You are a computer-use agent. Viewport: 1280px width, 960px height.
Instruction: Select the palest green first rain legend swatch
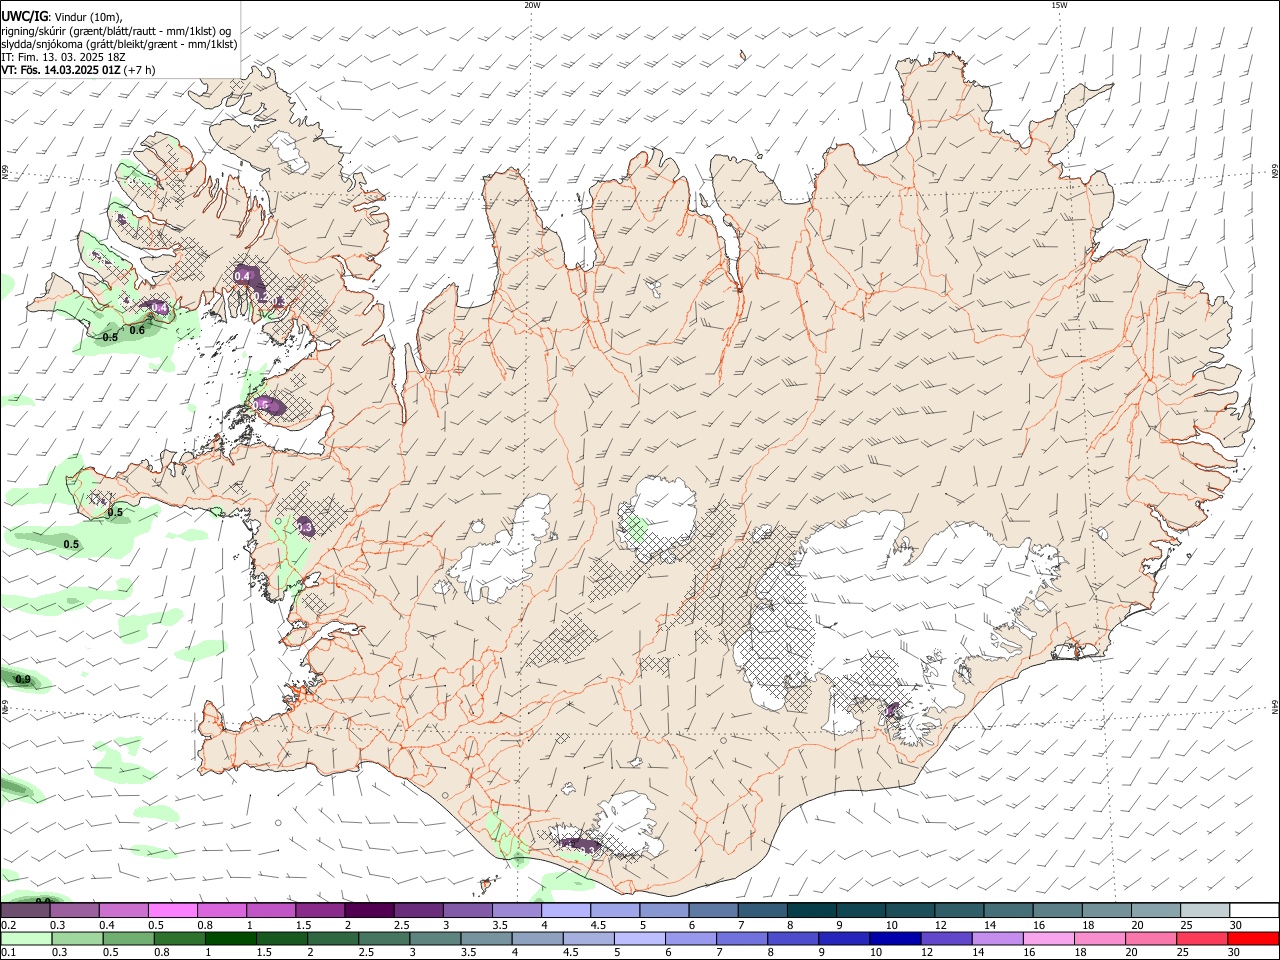coord(25,939)
